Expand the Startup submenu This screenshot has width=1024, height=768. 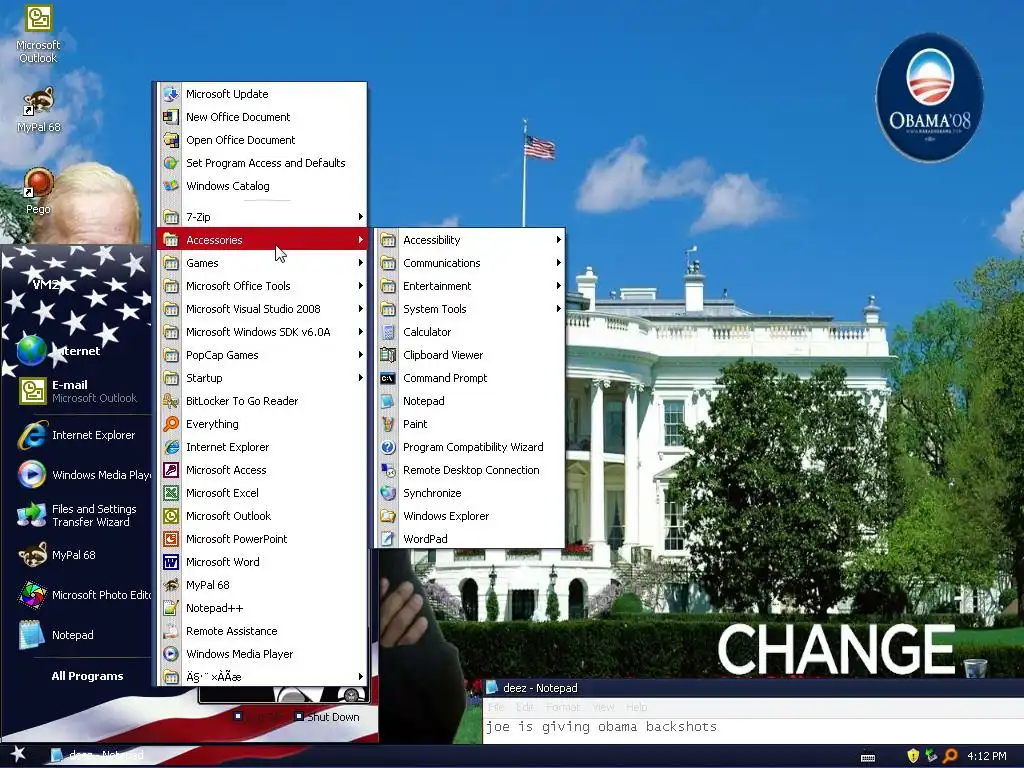(x=262, y=378)
